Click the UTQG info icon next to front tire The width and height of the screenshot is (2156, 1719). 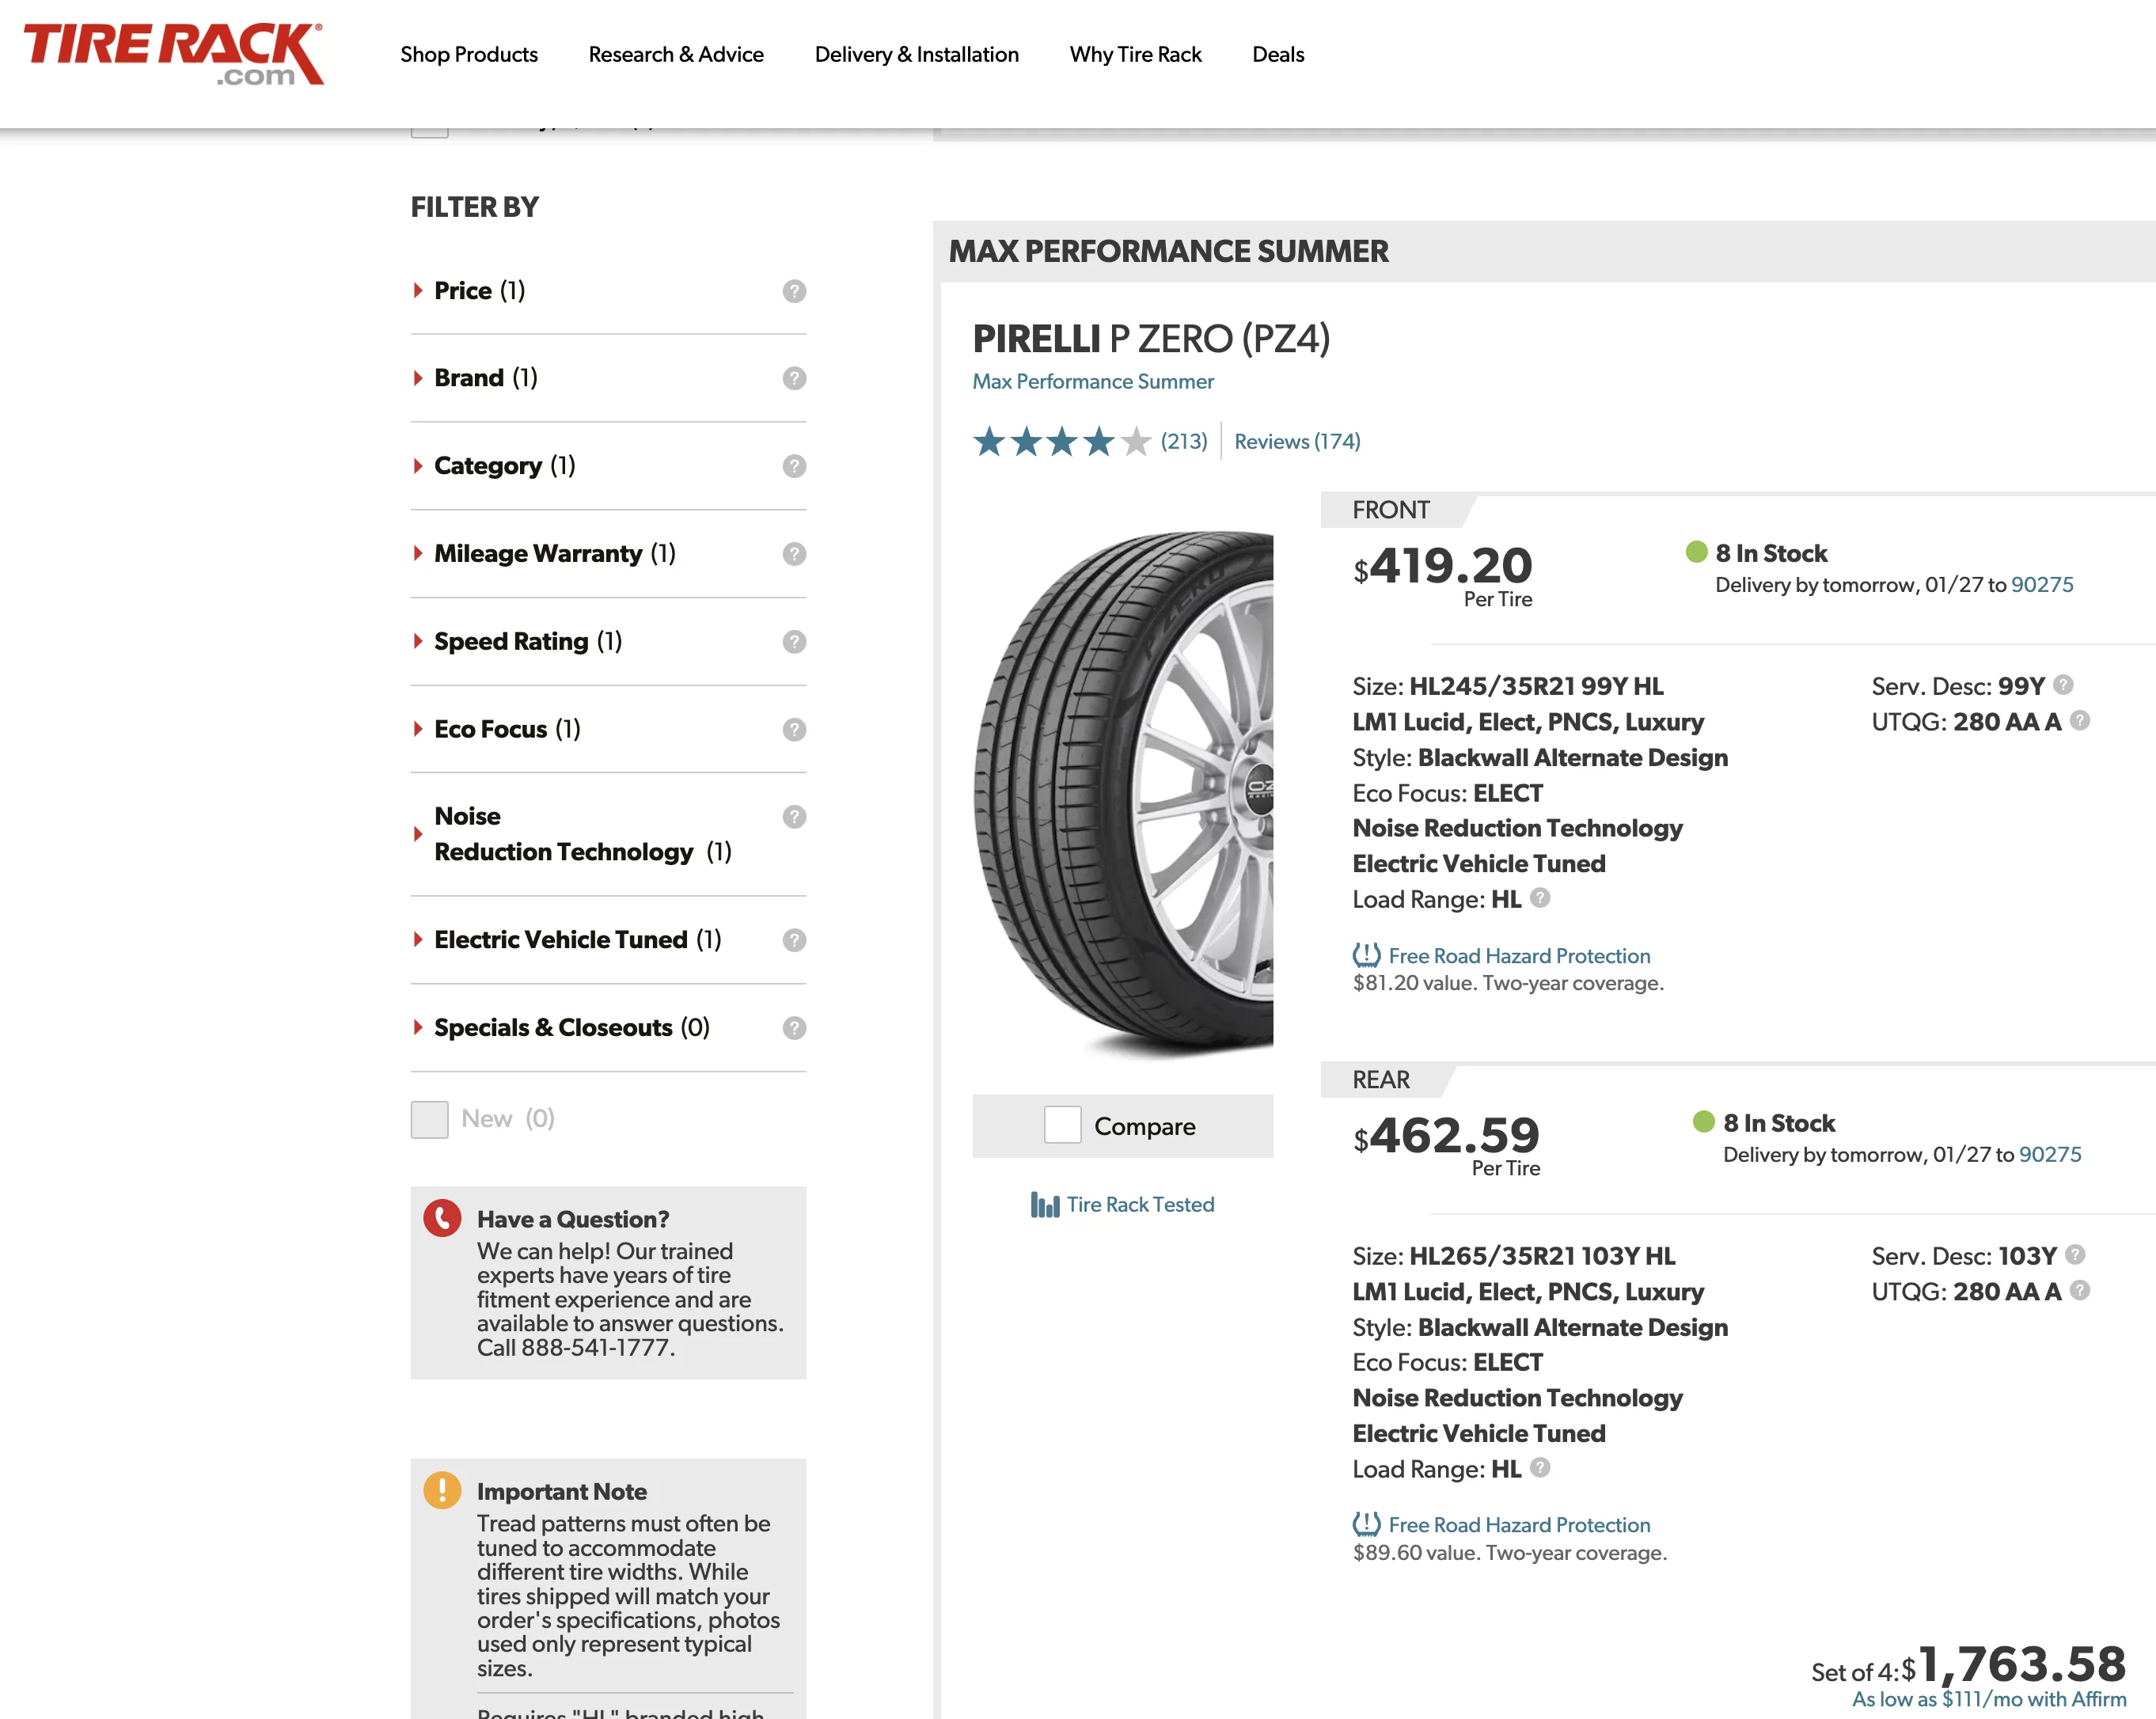pyautogui.click(x=2077, y=721)
